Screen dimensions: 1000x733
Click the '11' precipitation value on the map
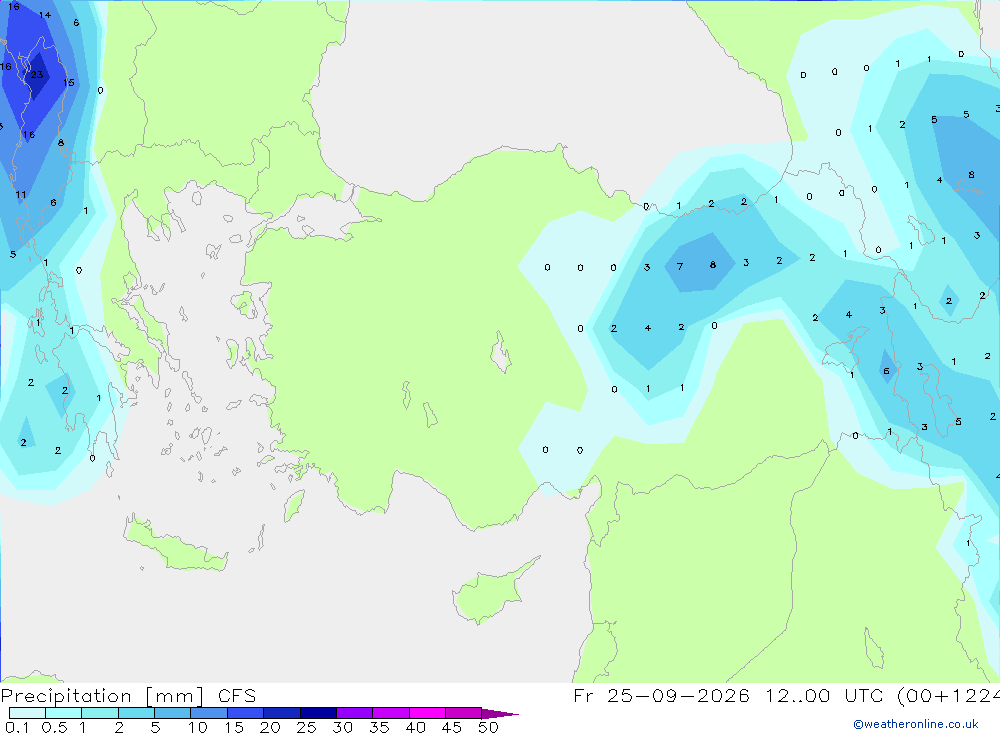[x=21, y=195]
